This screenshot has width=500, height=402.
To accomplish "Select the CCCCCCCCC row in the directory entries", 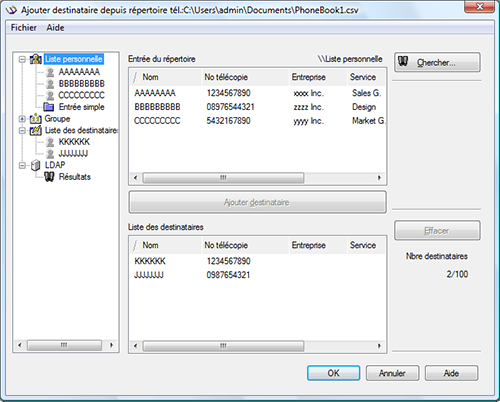I will pyautogui.click(x=257, y=121).
